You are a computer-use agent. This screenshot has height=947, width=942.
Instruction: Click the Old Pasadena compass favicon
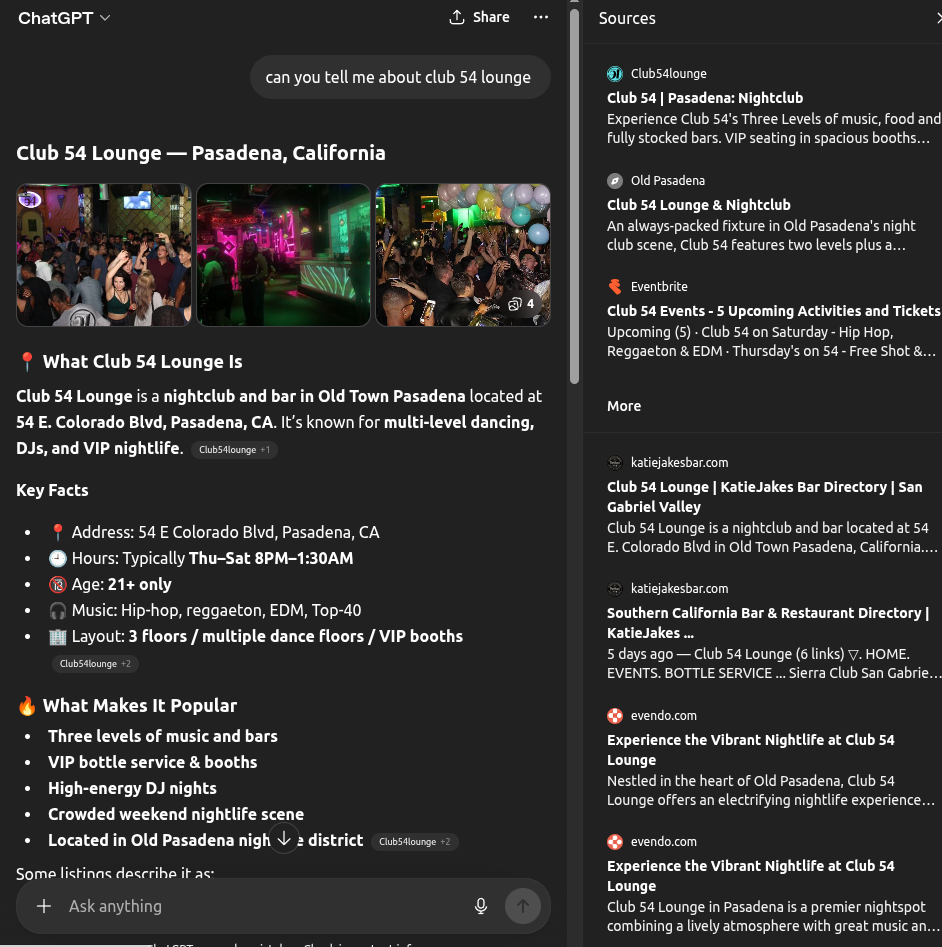tap(615, 181)
